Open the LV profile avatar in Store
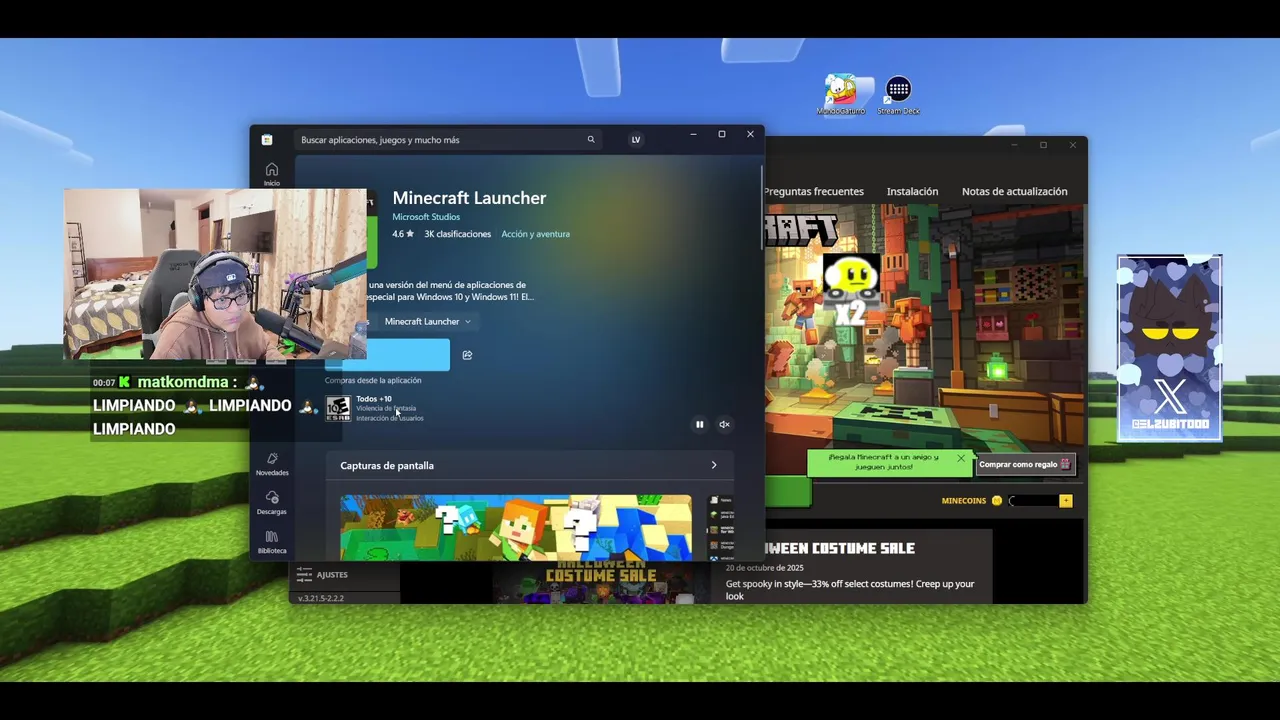 [x=635, y=140]
